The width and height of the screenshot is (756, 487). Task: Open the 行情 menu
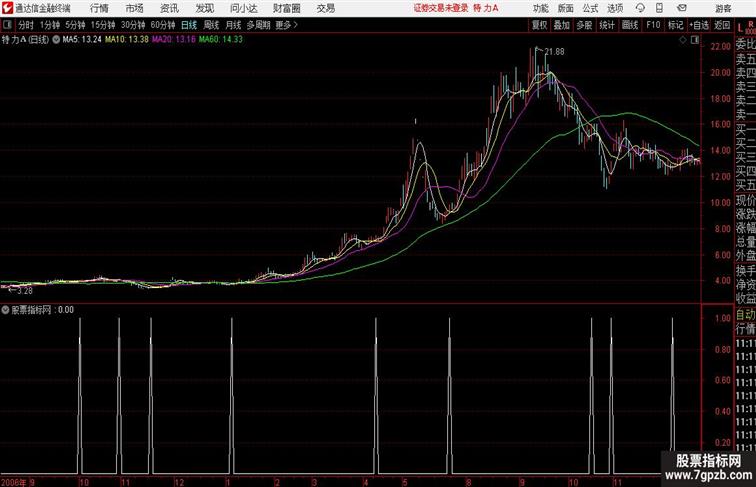pyautogui.click(x=99, y=8)
